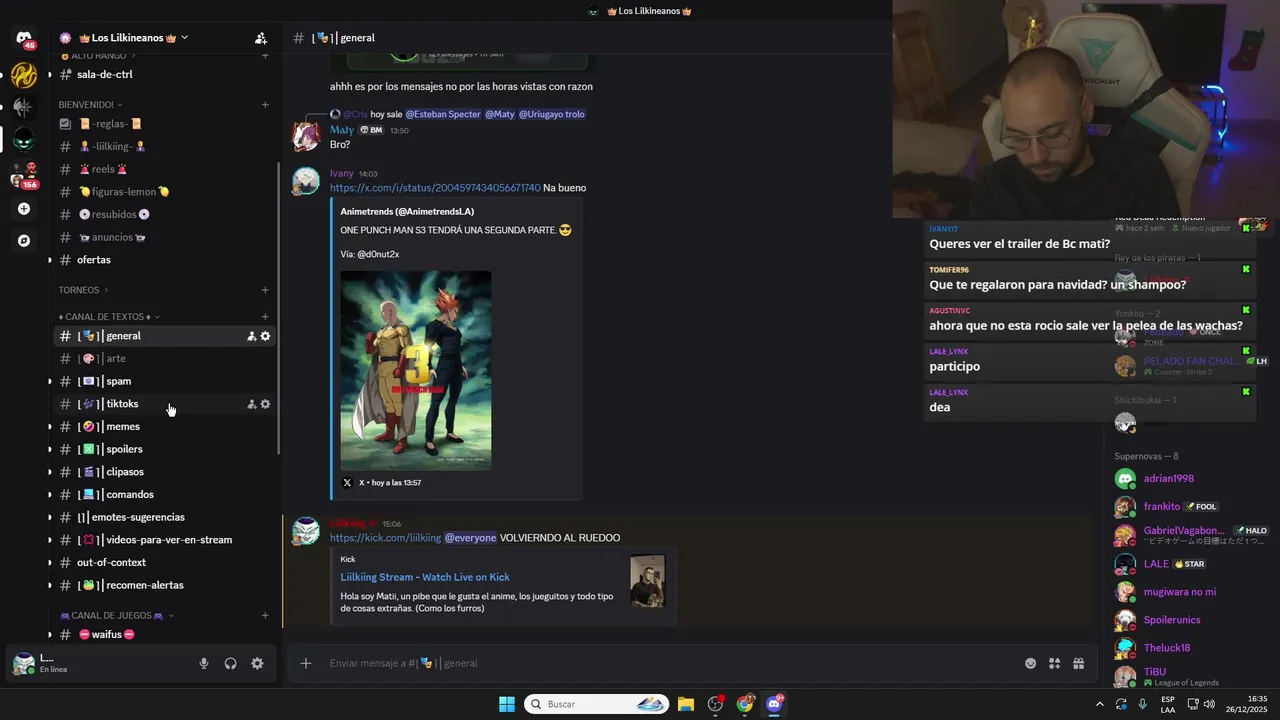
Task: Expand threads arrow next to spam channel
Action: 50,381
